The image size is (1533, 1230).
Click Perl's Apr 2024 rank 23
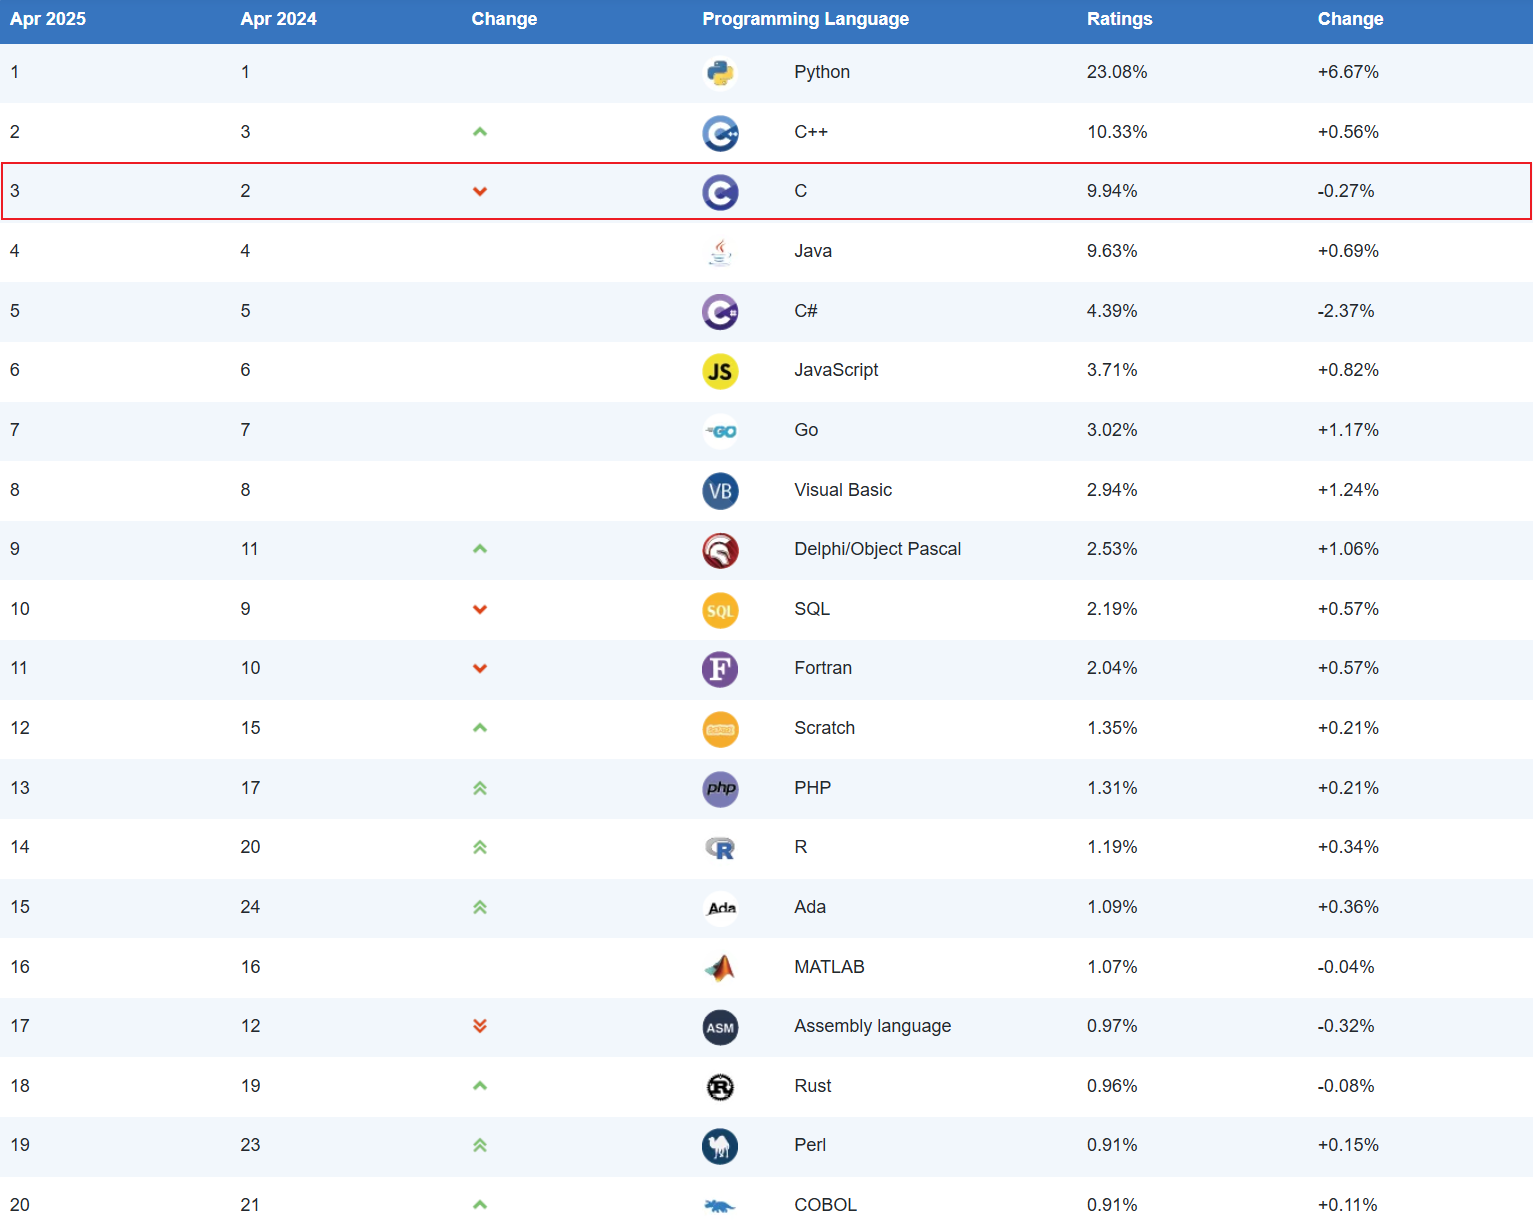tap(250, 1145)
